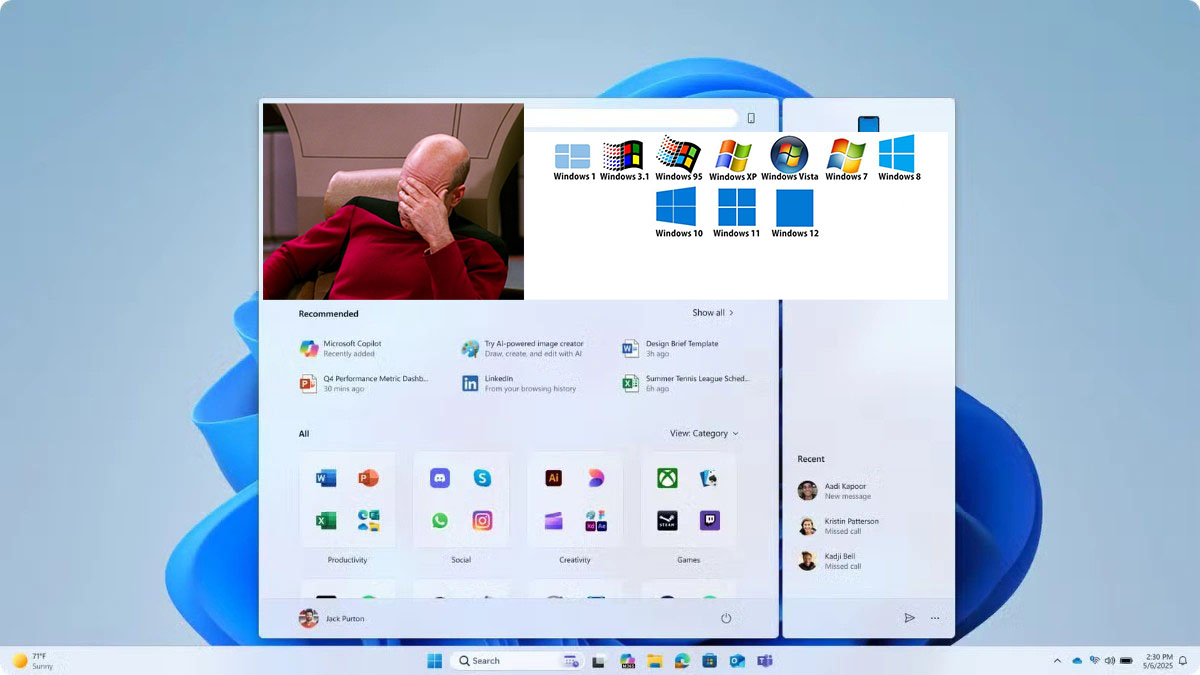Open Instagram in the Social folder
This screenshot has height=675, width=1200.
tap(482, 521)
